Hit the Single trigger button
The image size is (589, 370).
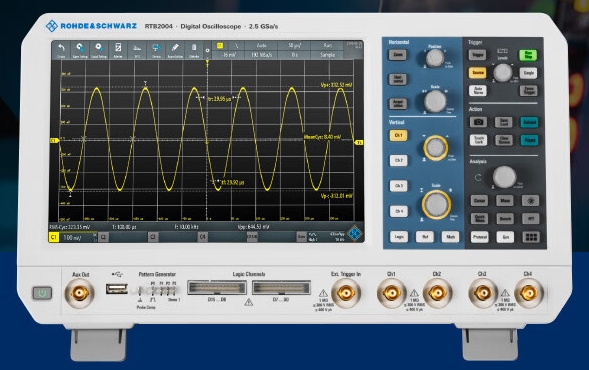point(528,73)
